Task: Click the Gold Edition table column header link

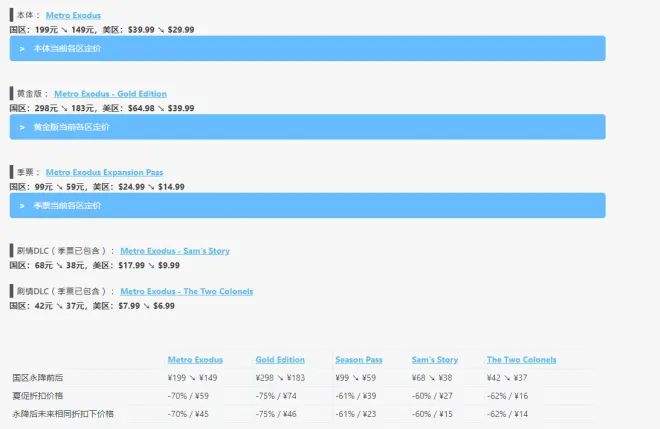Action: 280,360
